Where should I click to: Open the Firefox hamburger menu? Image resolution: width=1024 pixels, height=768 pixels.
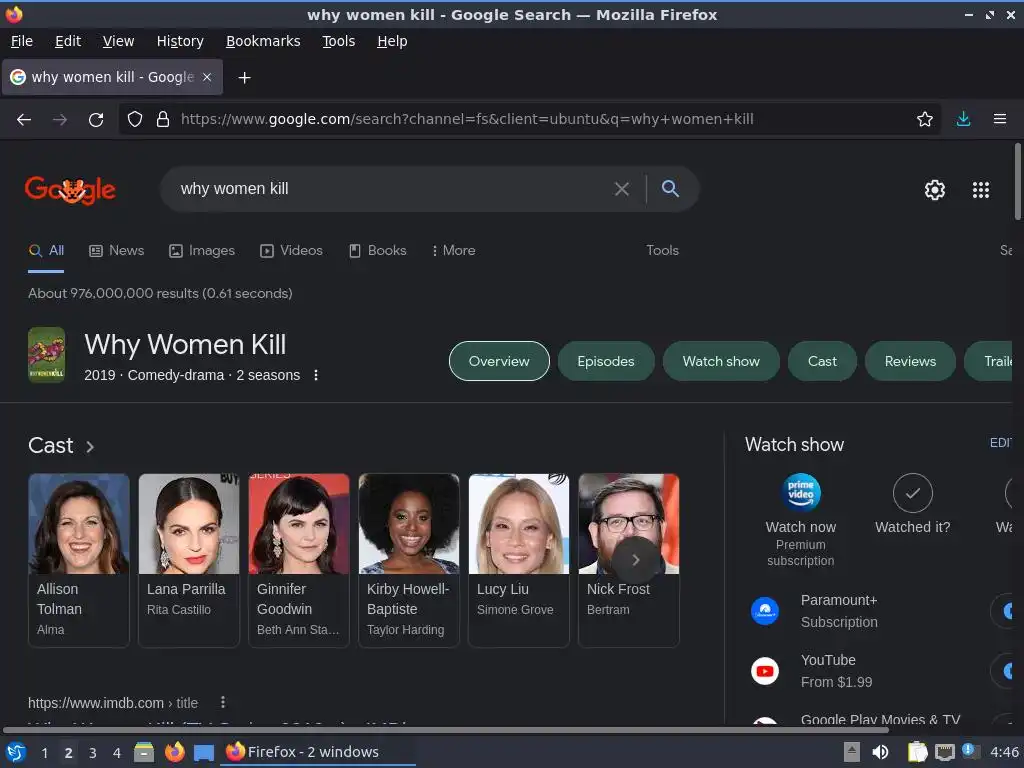pos(999,119)
